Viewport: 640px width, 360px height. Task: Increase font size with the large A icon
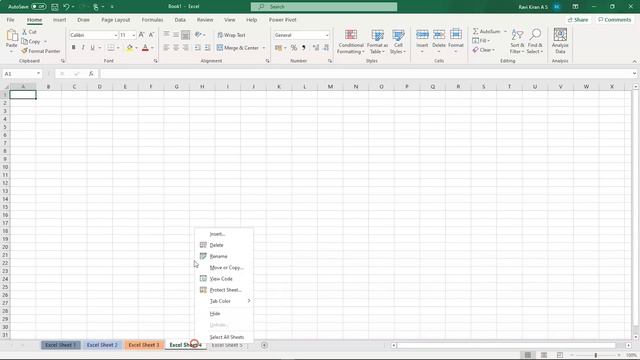tap(142, 35)
